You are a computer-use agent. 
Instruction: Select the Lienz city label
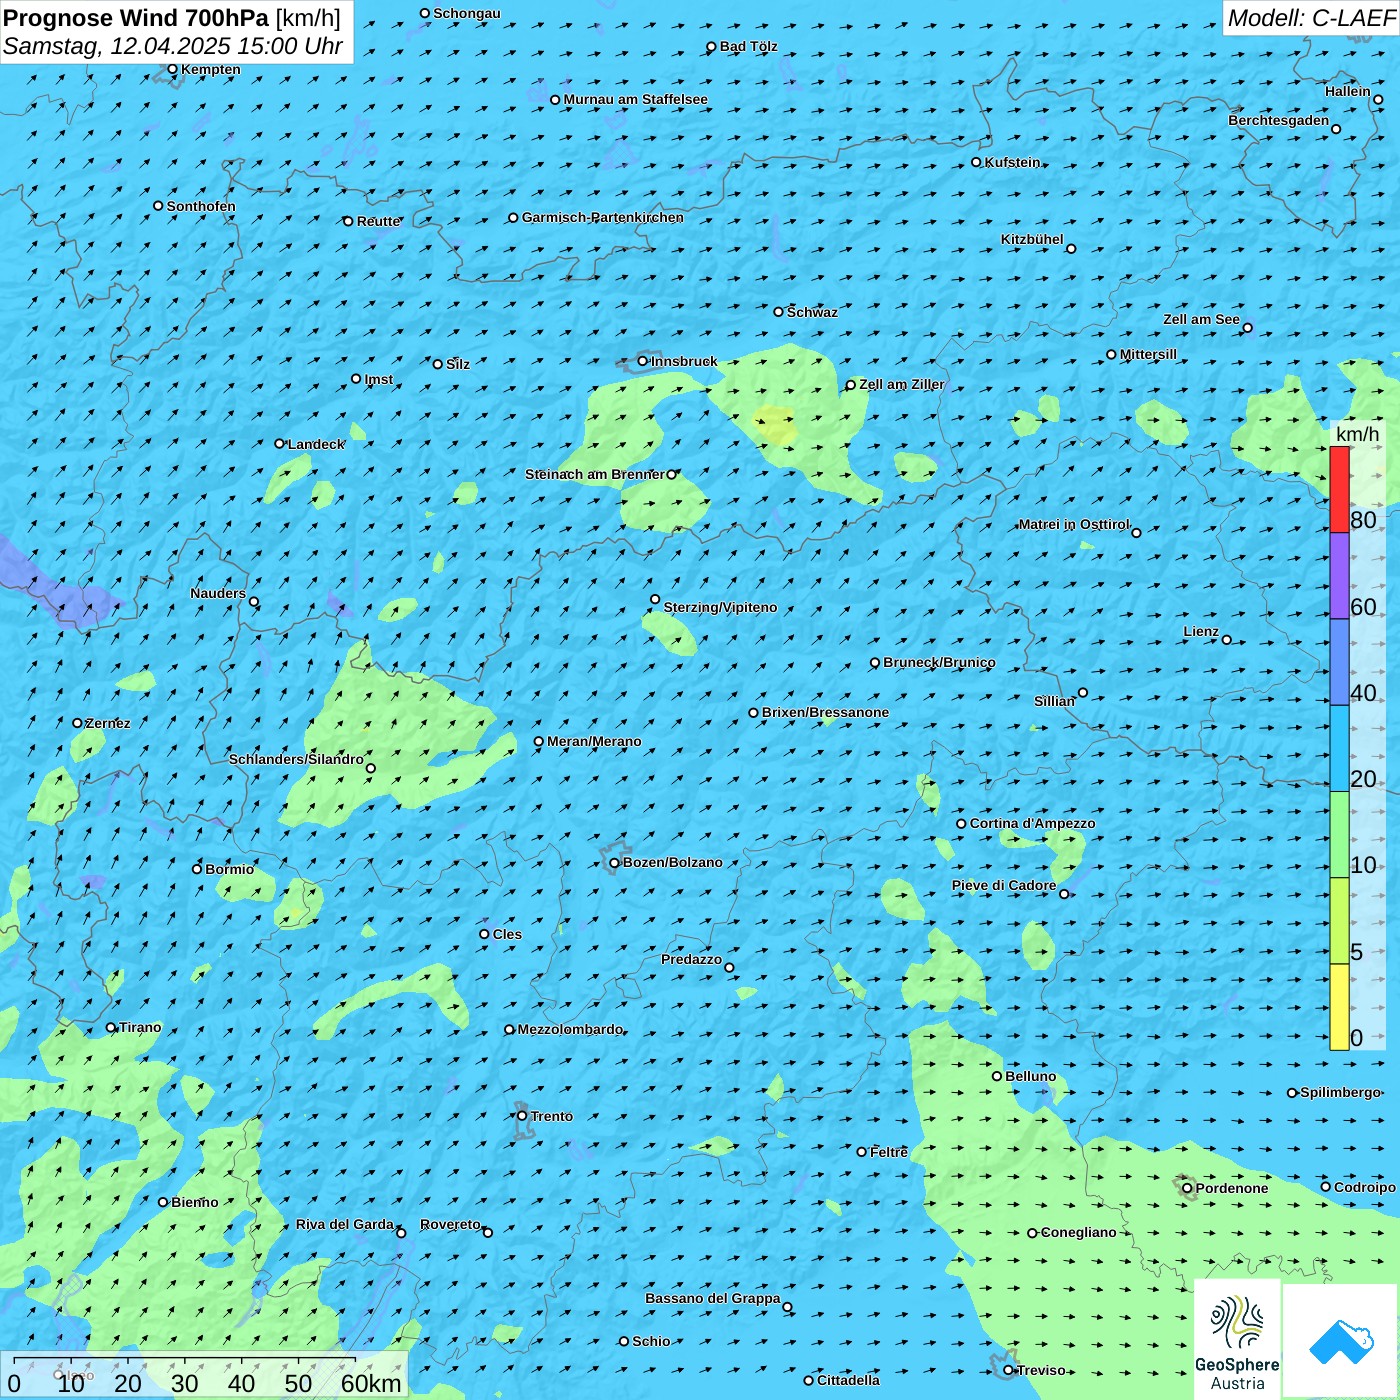(x=1201, y=631)
